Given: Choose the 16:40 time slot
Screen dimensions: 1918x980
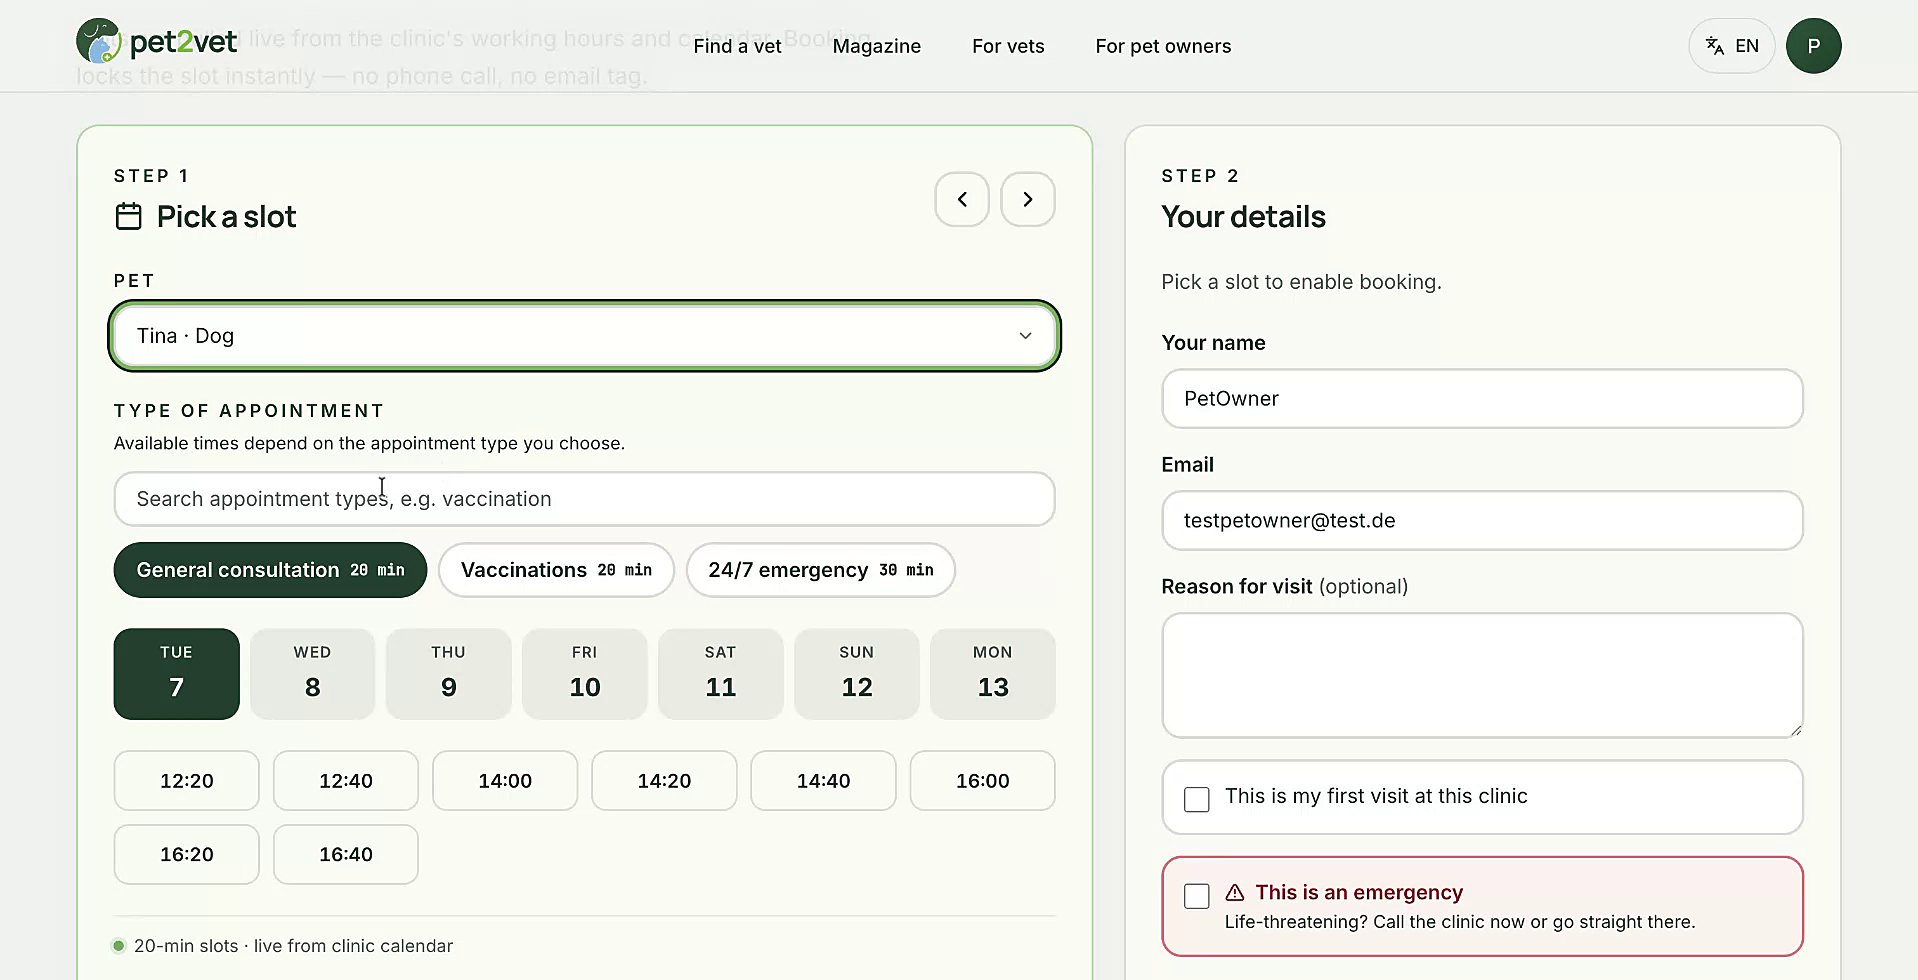Looking at the screenshot, I should [346, 854].
